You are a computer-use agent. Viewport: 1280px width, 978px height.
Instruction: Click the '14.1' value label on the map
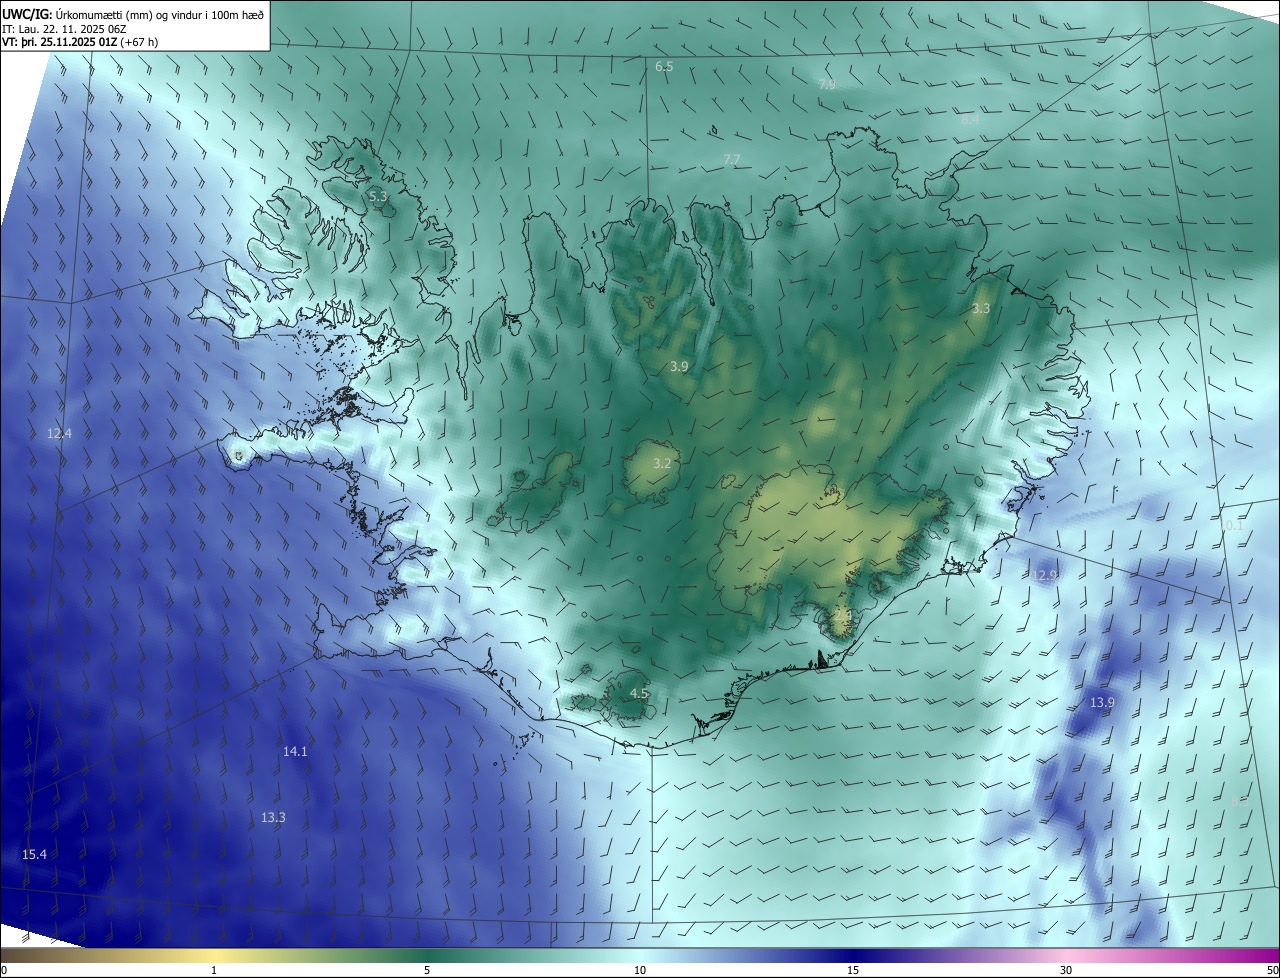[x=295, y=751]
